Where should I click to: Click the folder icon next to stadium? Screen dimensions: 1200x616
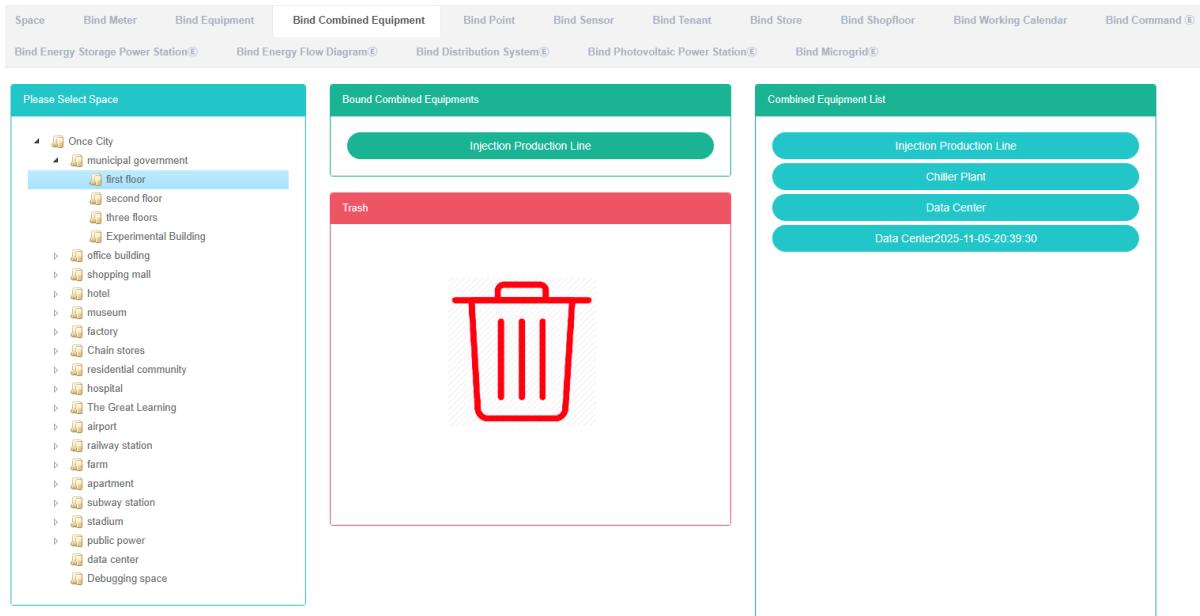click(77, 522)
